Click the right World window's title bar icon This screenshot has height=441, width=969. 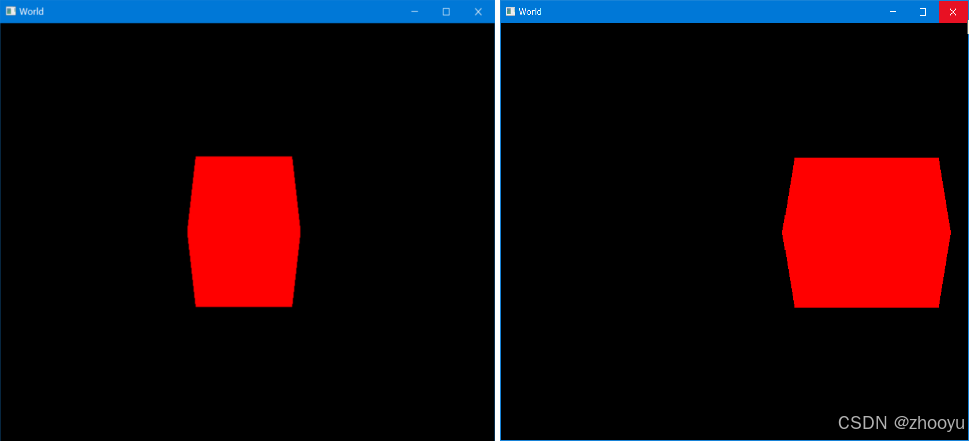[510, 11]
